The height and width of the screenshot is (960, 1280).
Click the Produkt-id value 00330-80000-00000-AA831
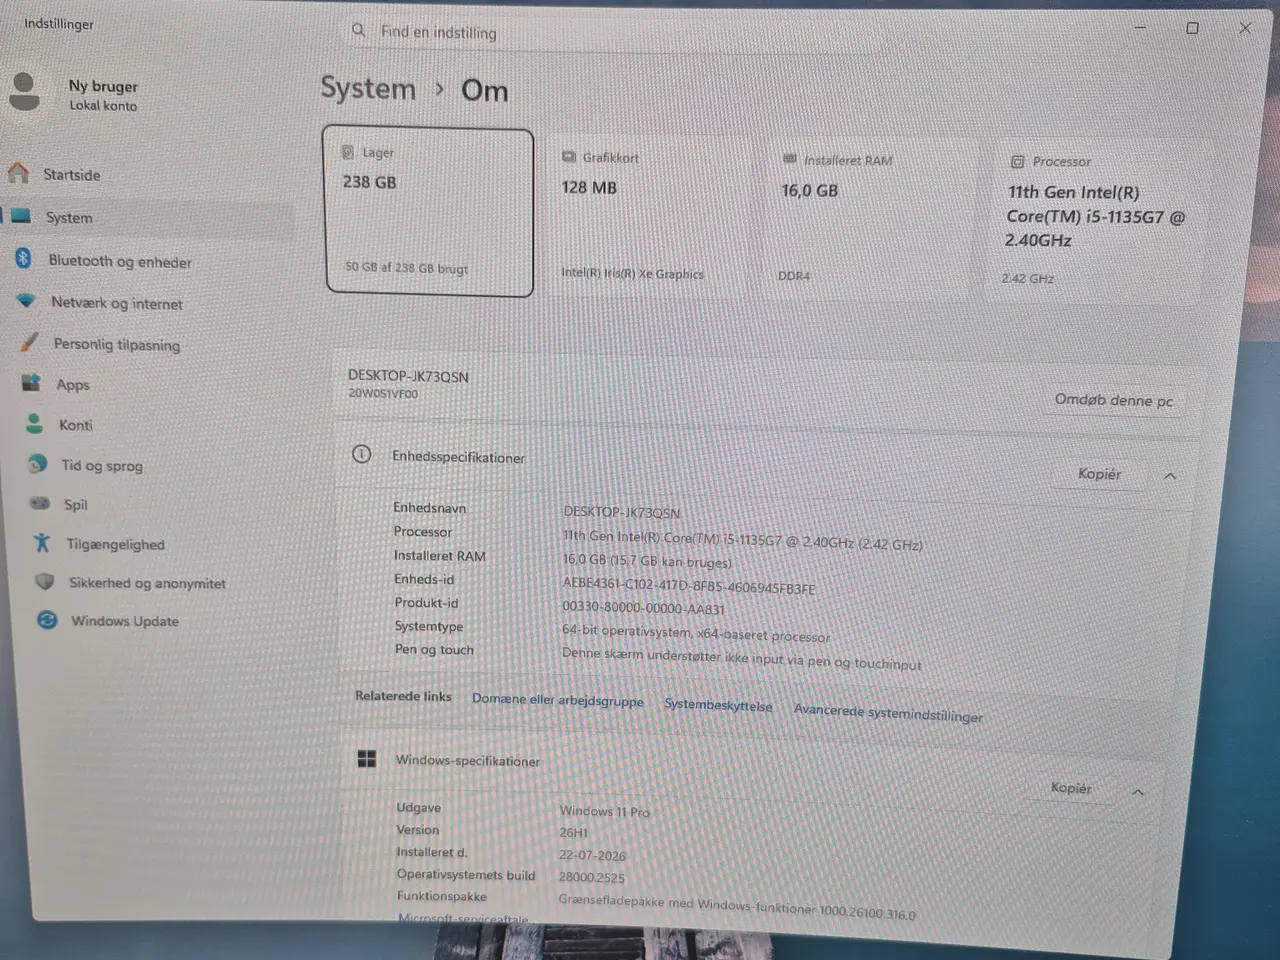click(643, 607)
